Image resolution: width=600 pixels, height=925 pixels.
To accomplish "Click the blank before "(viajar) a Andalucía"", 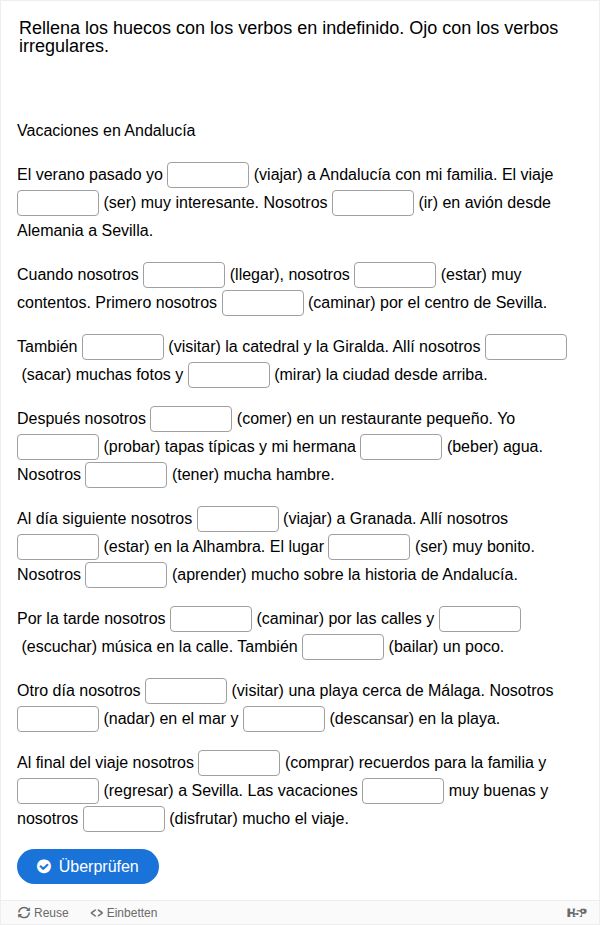I will 208,175.
